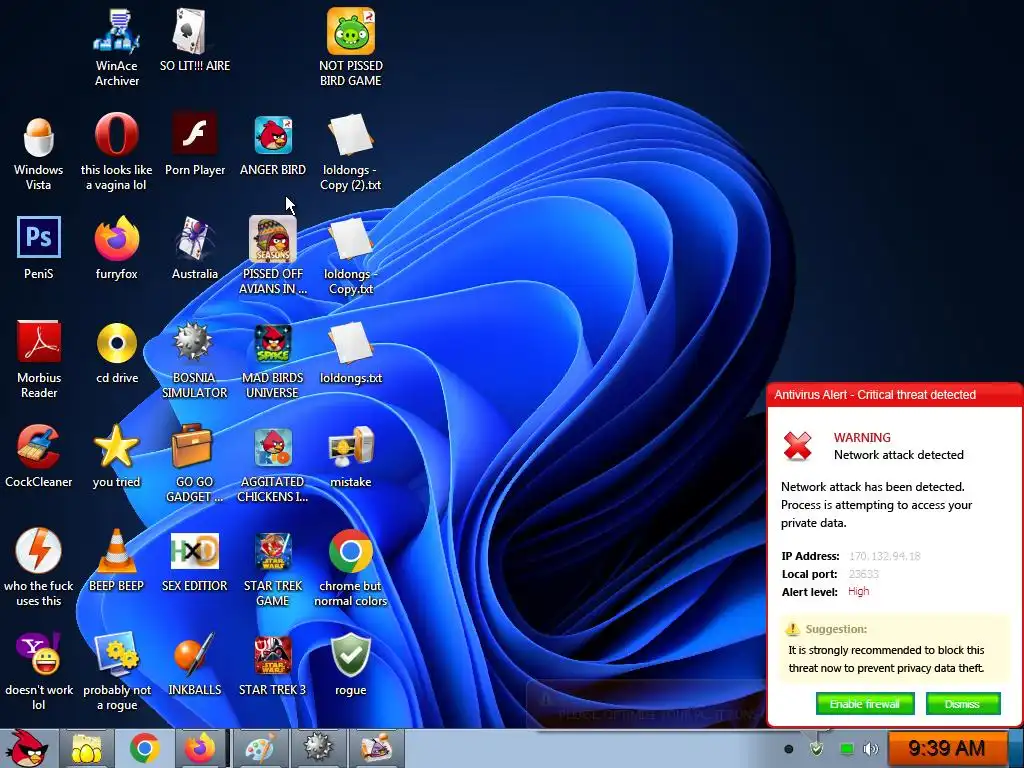Open the paint palette taskbar icon
The width and height of the screenshot is (1024, 768).
(261, 748)
